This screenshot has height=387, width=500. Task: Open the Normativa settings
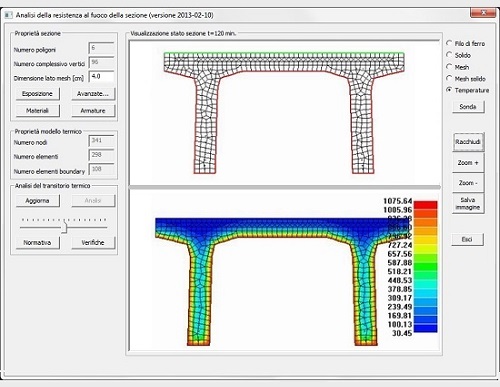[38, 243]
